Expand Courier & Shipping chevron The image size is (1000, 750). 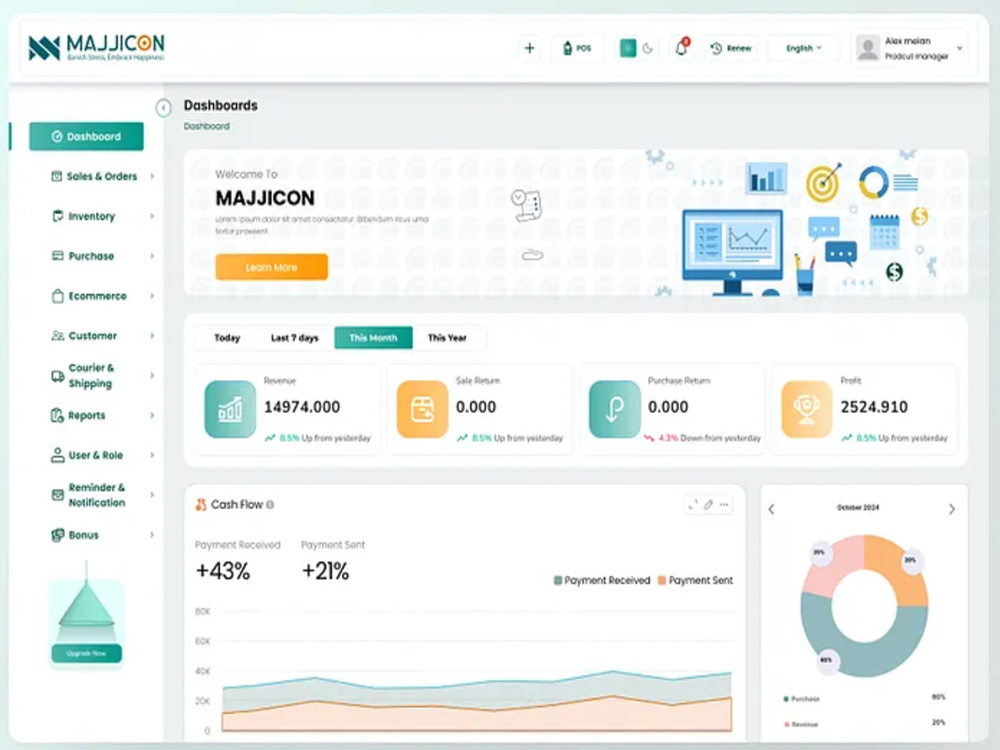click(152, 376)
